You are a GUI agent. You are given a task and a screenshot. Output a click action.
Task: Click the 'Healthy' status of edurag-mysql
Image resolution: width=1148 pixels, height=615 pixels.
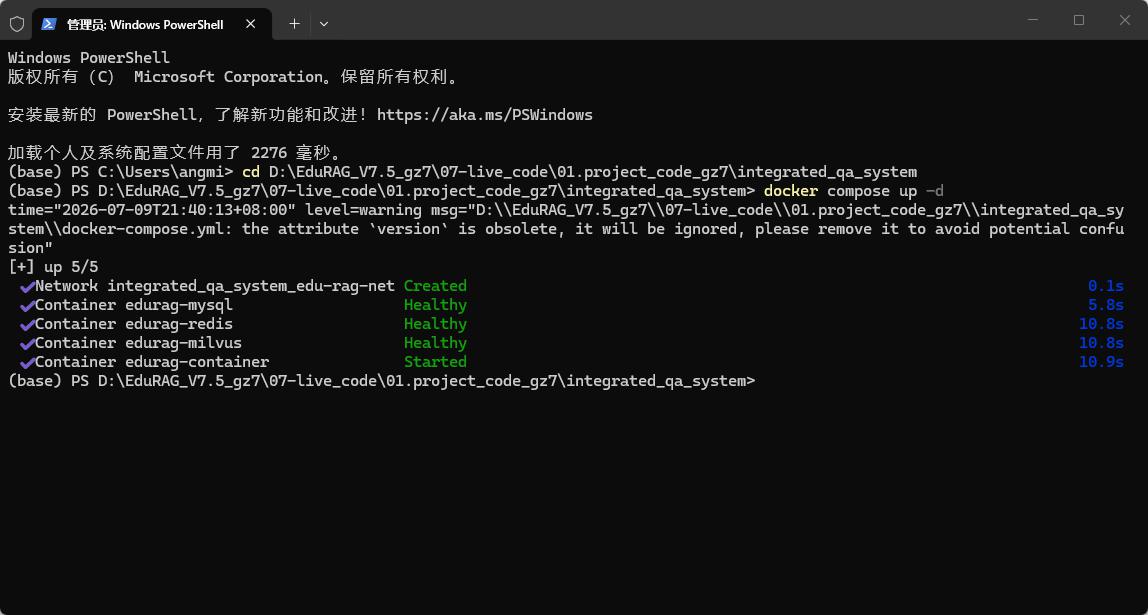pos(435,305)
